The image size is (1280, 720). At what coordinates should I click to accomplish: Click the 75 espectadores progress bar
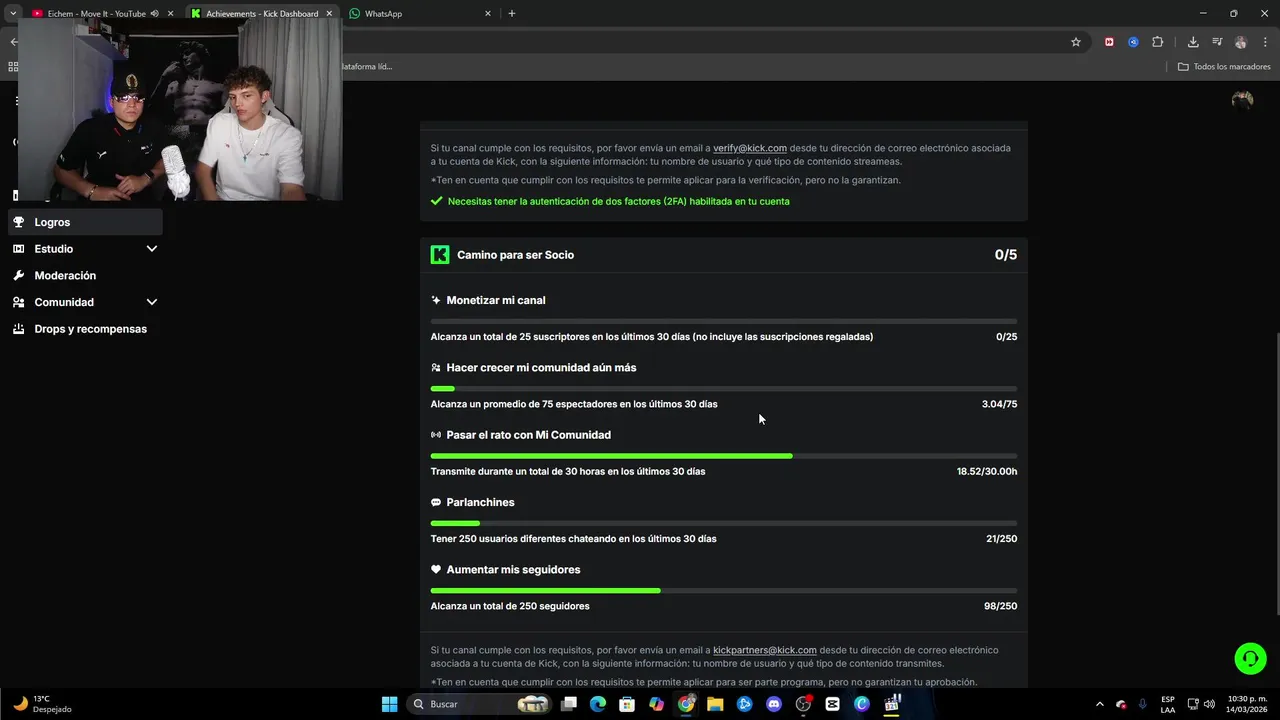click(x=724, y=388)
